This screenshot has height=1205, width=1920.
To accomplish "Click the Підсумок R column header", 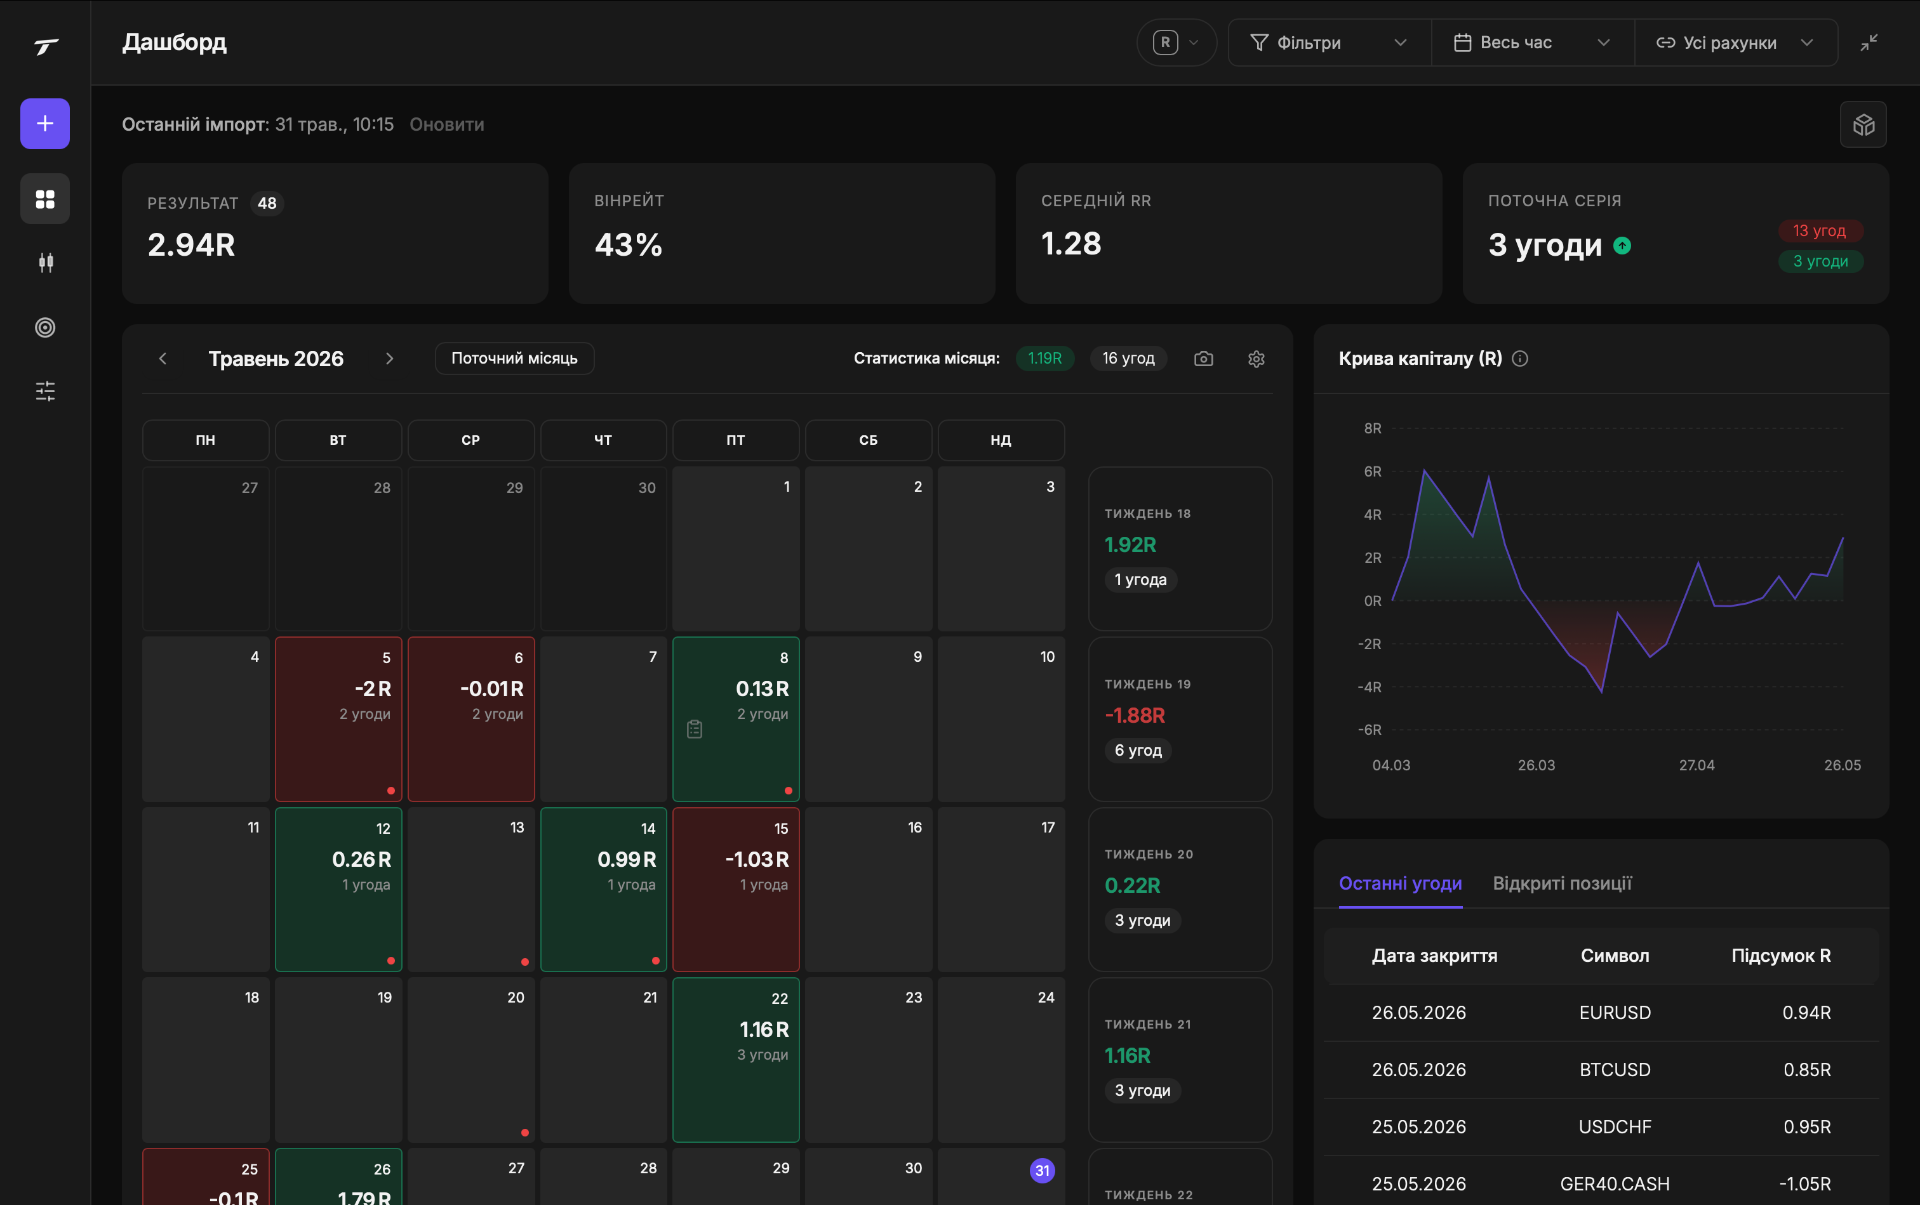I will [x=1781, y=956].
